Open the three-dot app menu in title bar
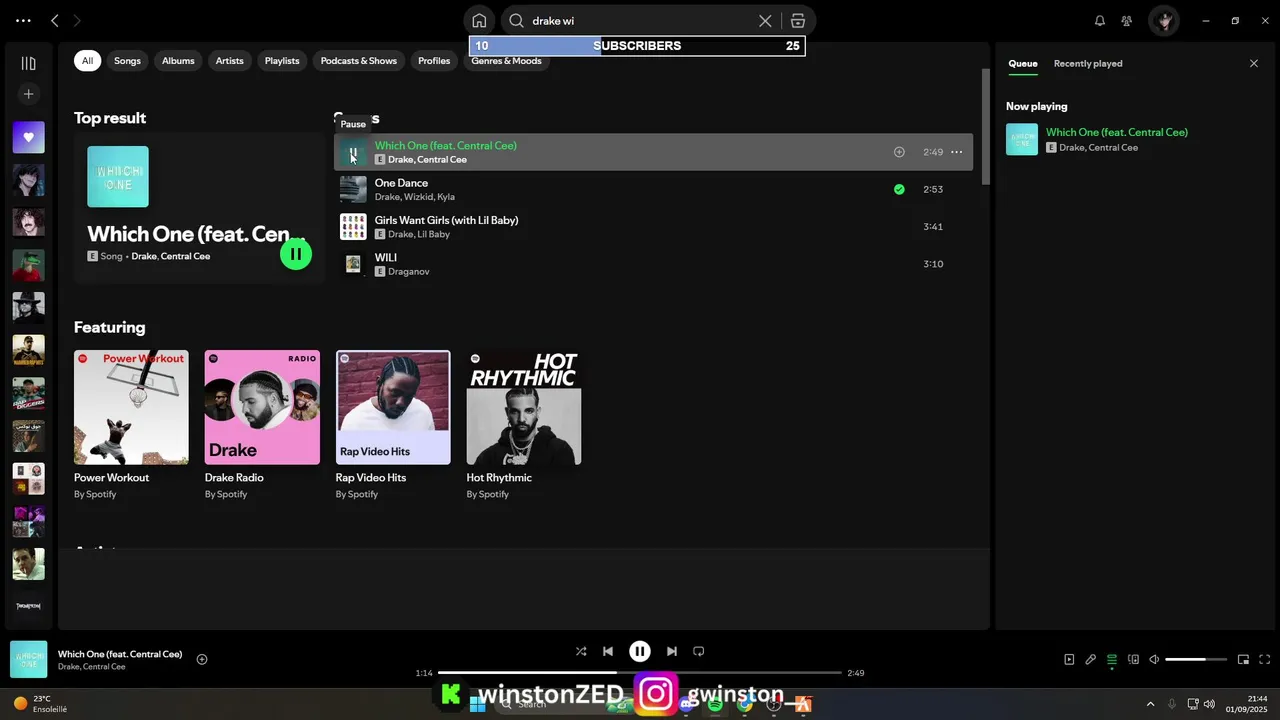The width and height of the screenshot is (1280, 720). pyautogui.click(x=23, y=20)
